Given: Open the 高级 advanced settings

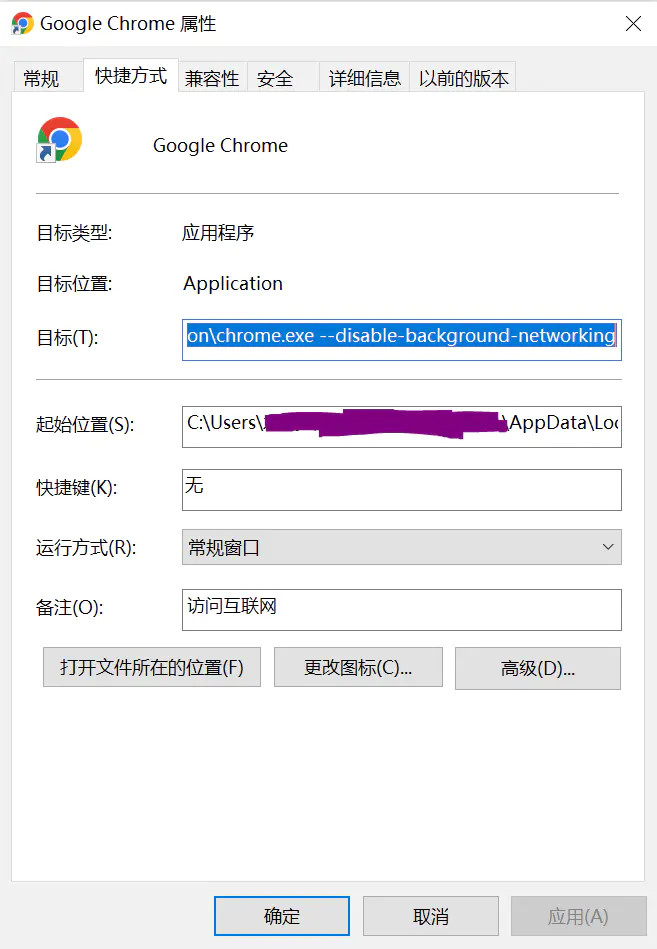Looking at the screenshot, I should point(537,668).
